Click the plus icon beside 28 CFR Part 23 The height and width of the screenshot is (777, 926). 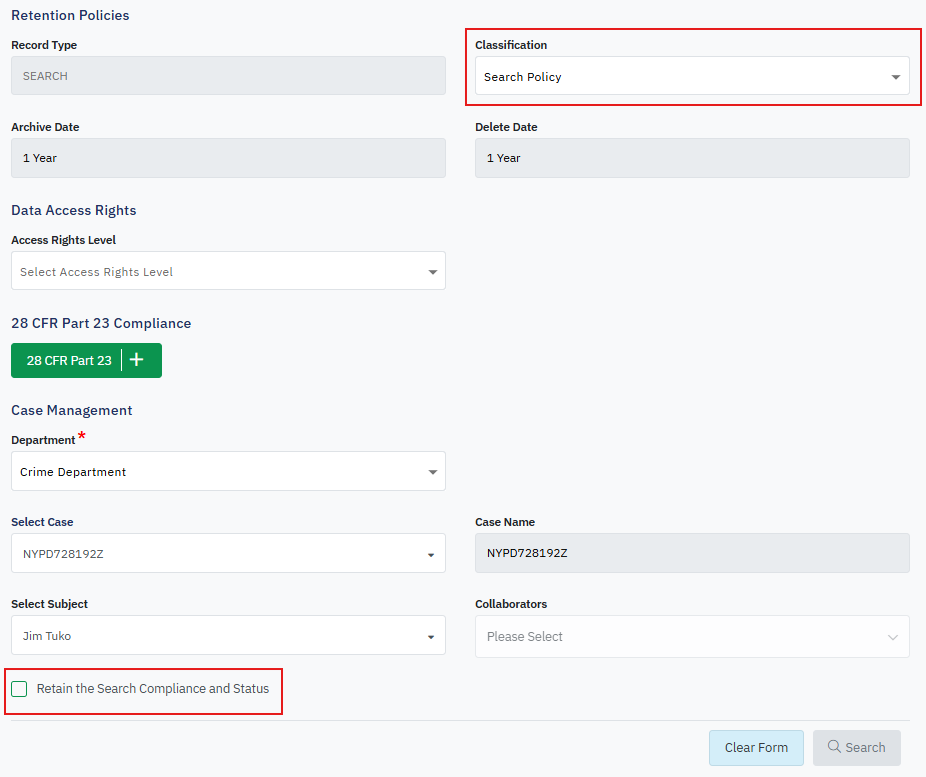(x=137, y=360)
